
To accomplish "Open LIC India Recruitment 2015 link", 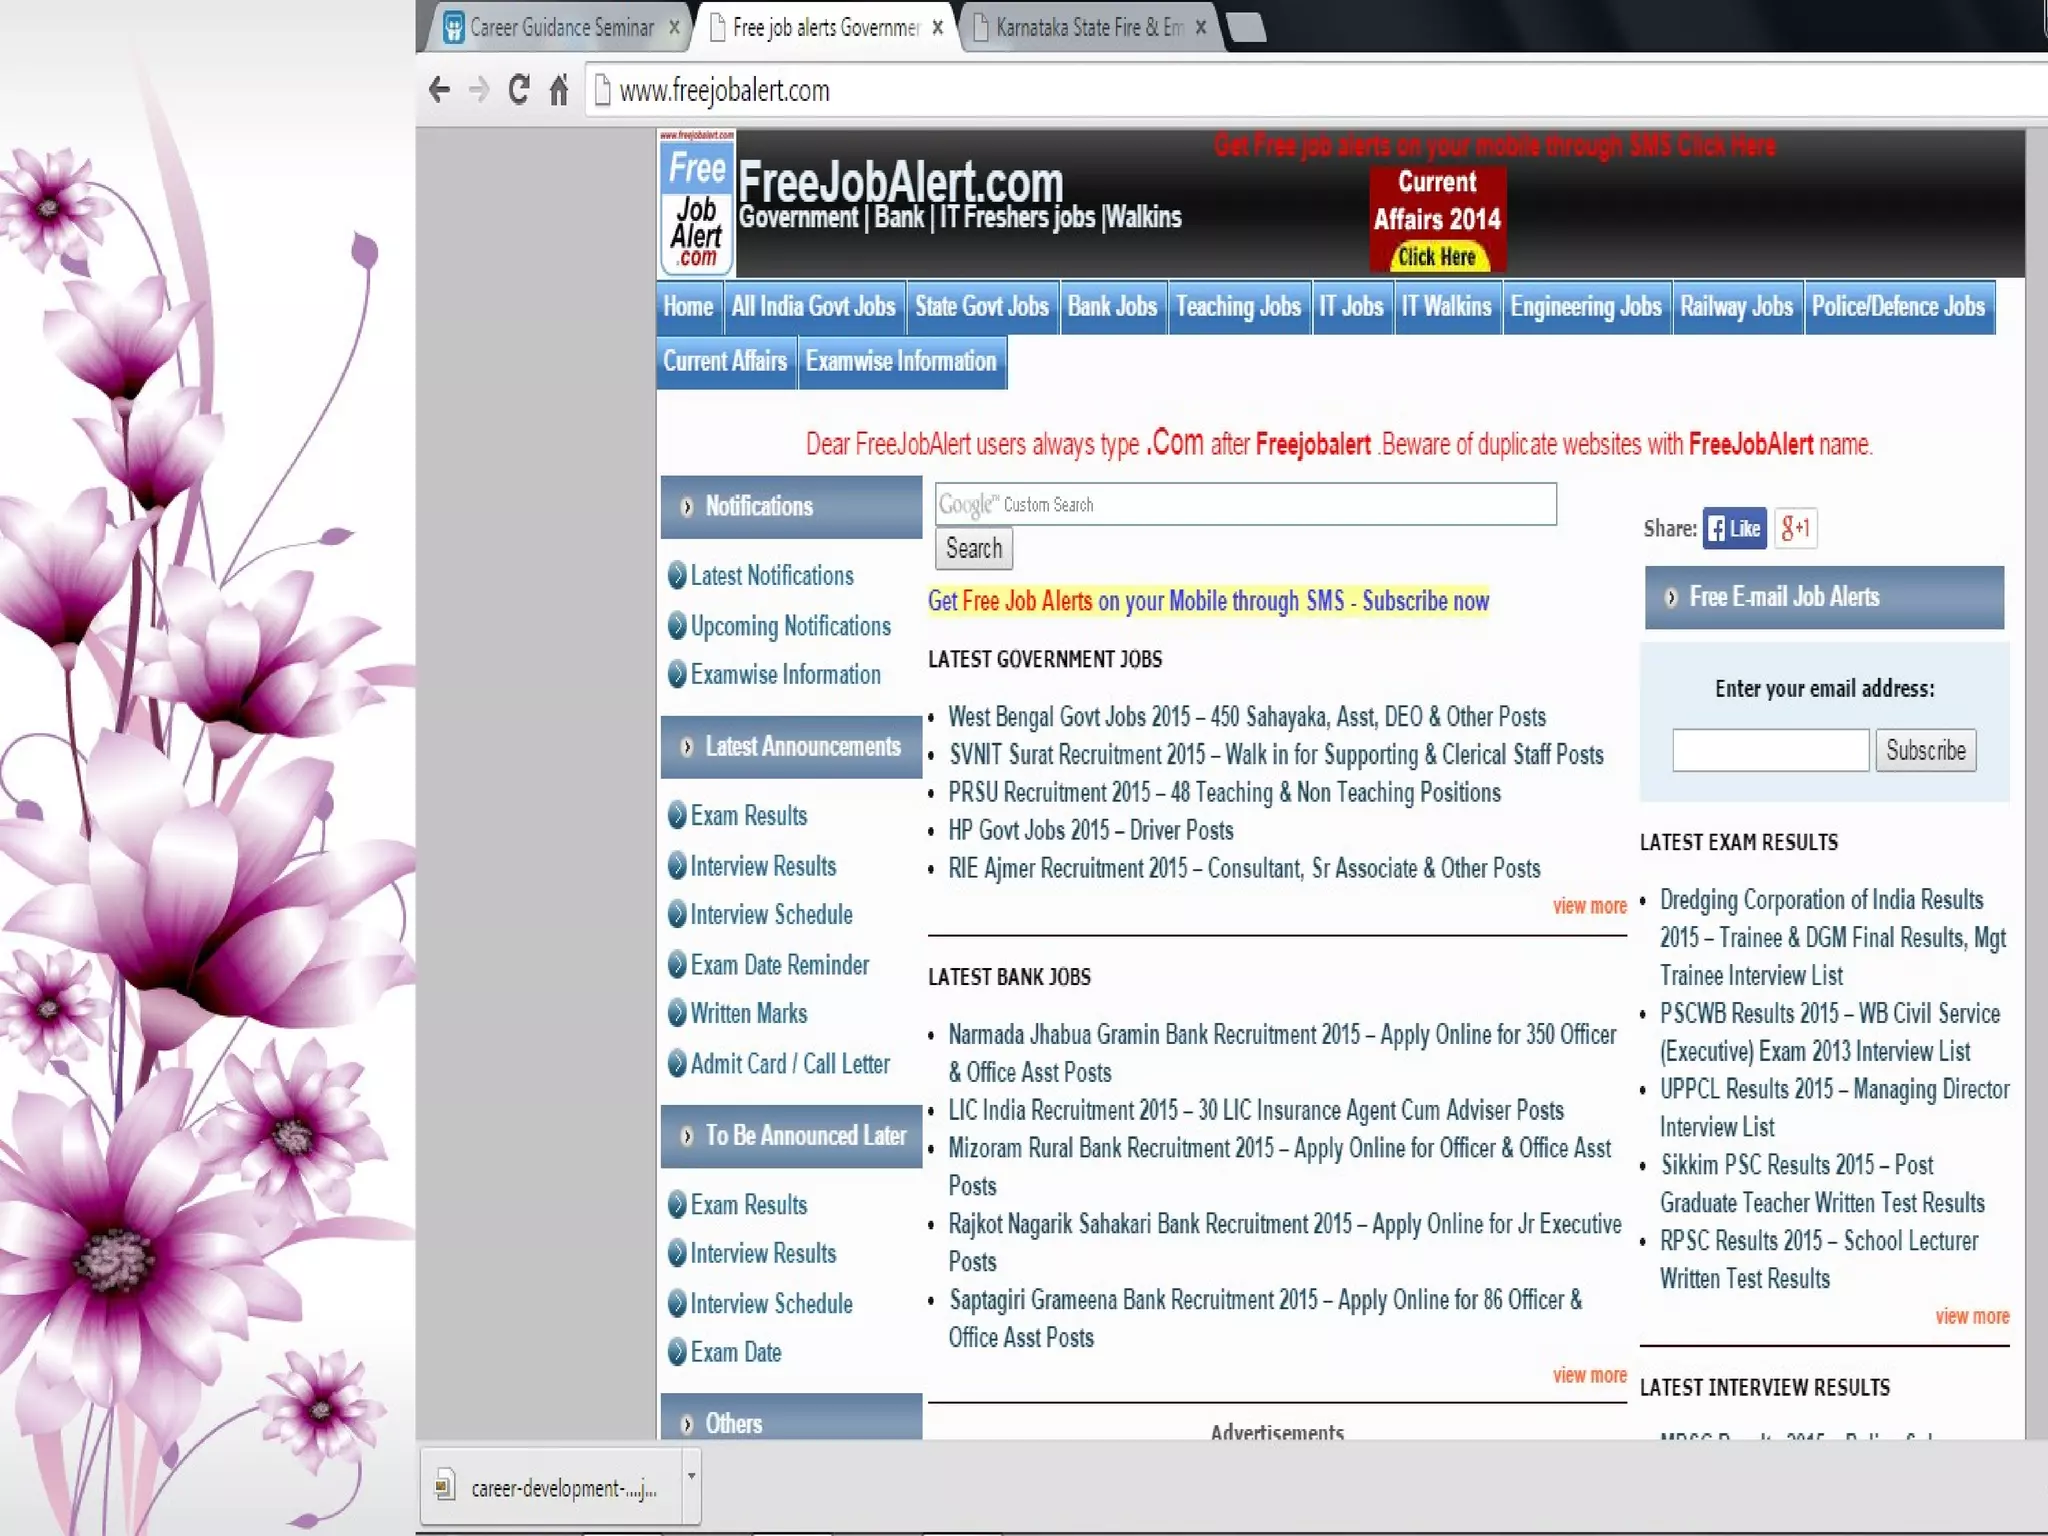I will 1256,1111.
